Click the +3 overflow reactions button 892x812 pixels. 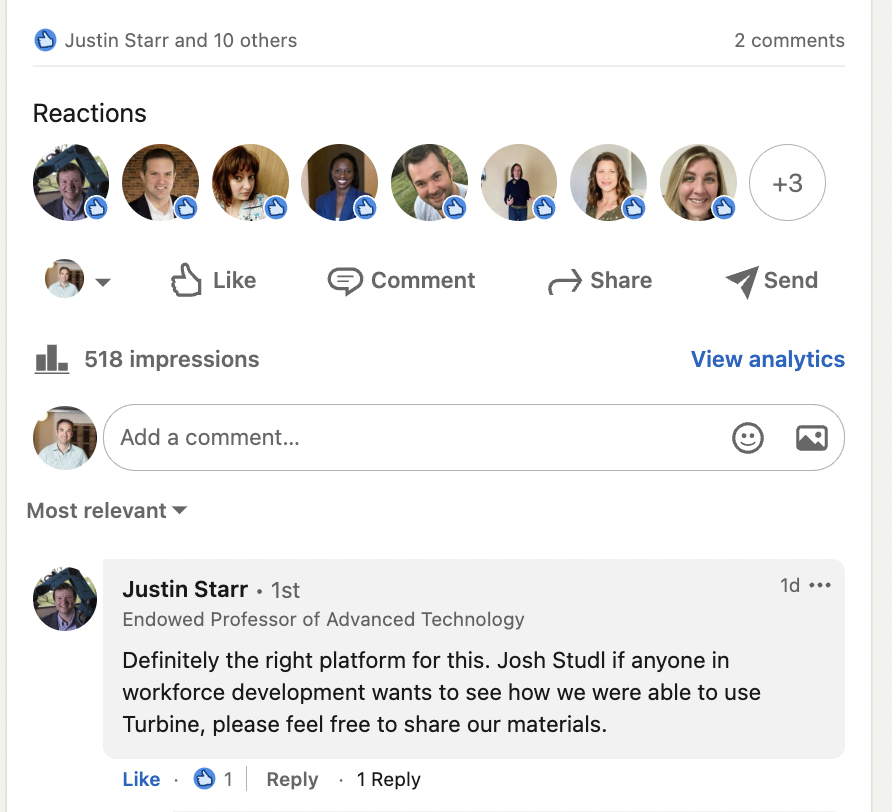click(x=787, y=182)
